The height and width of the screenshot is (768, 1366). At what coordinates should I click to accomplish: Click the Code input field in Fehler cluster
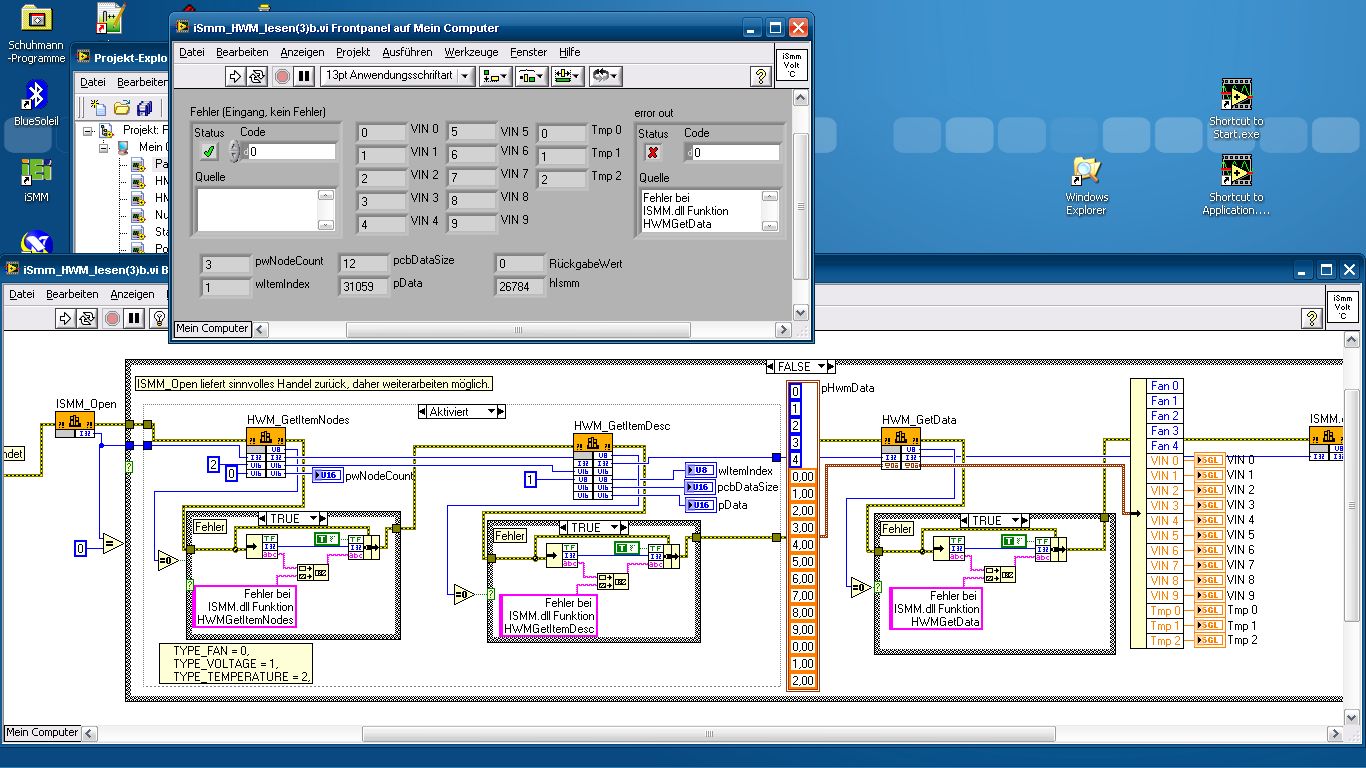click(292, 152)
